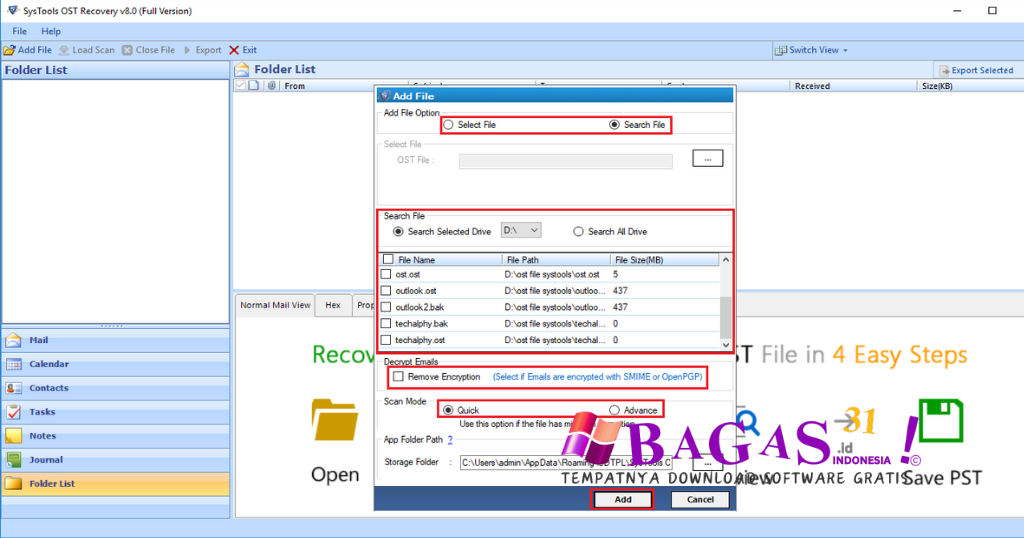Screen dimensions: 1024x538
Task: Open Tasks in the sidebar
Action: point(116,412)
